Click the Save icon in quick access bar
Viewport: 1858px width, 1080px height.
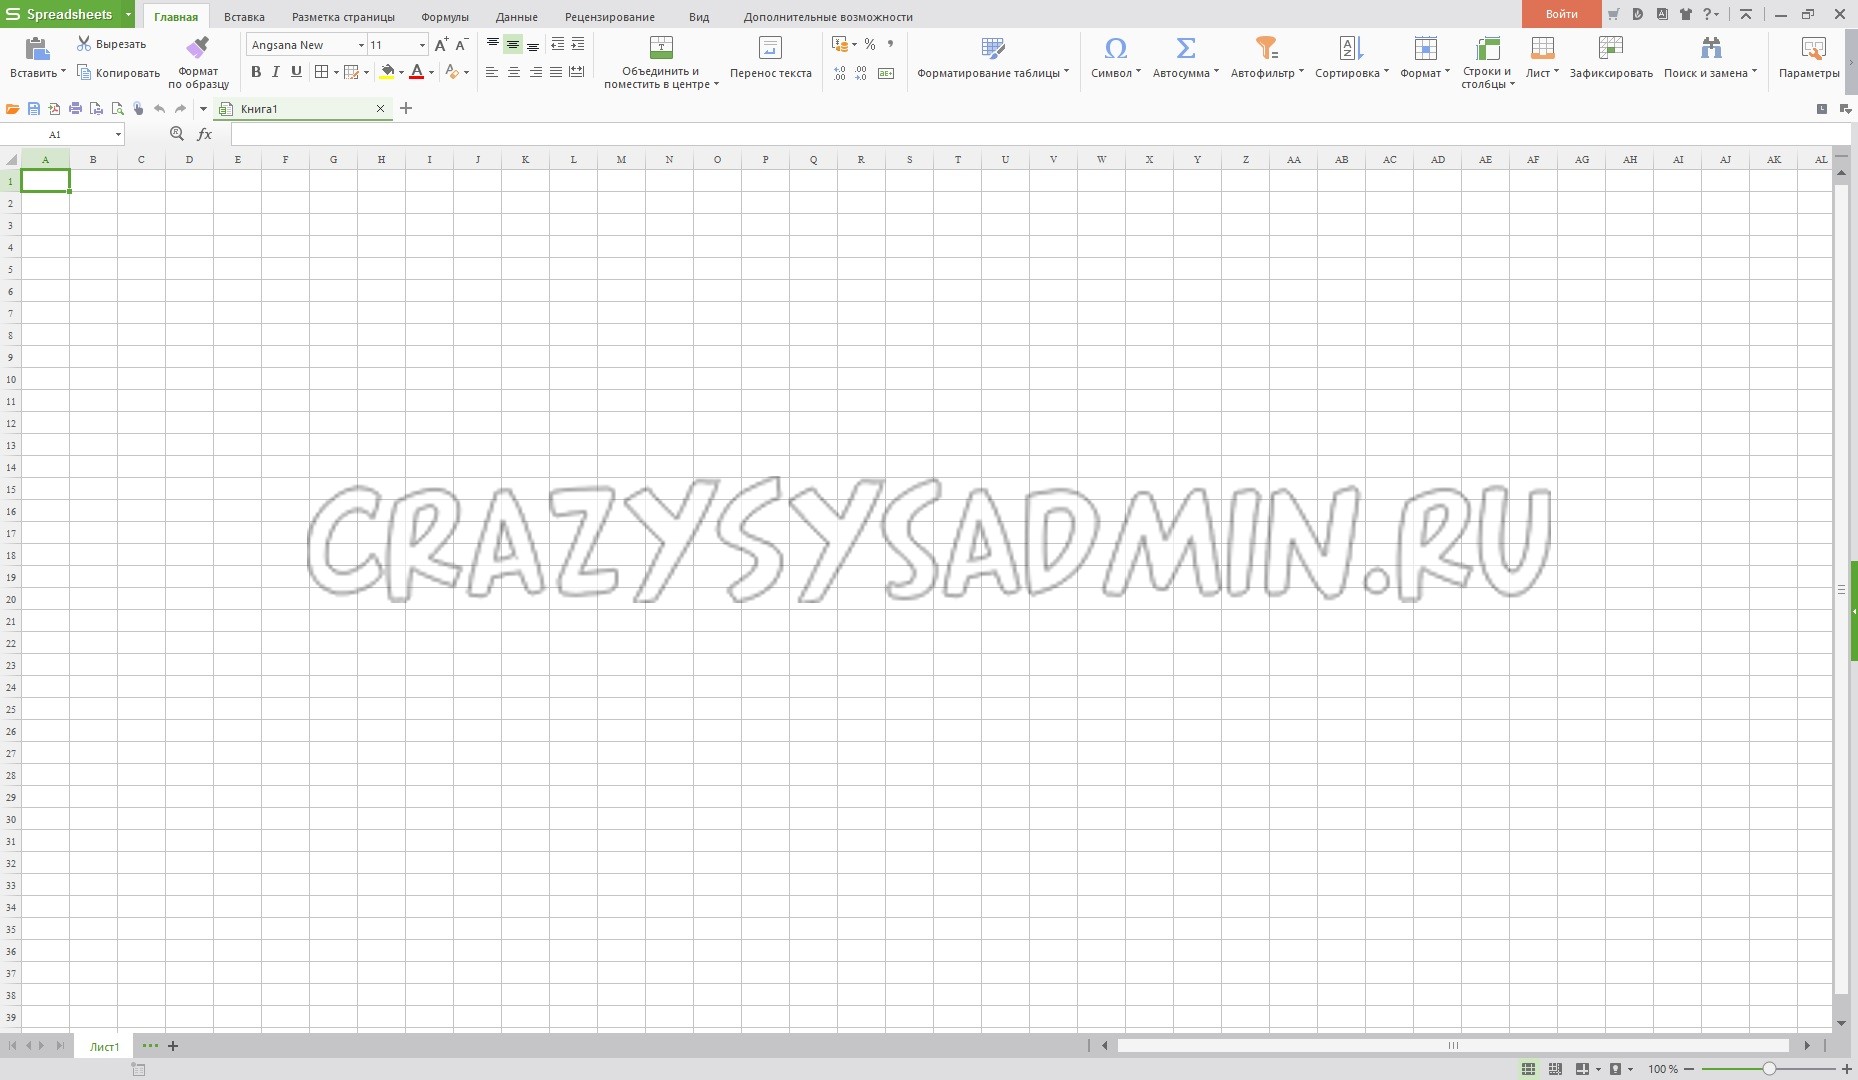point(33,109)
